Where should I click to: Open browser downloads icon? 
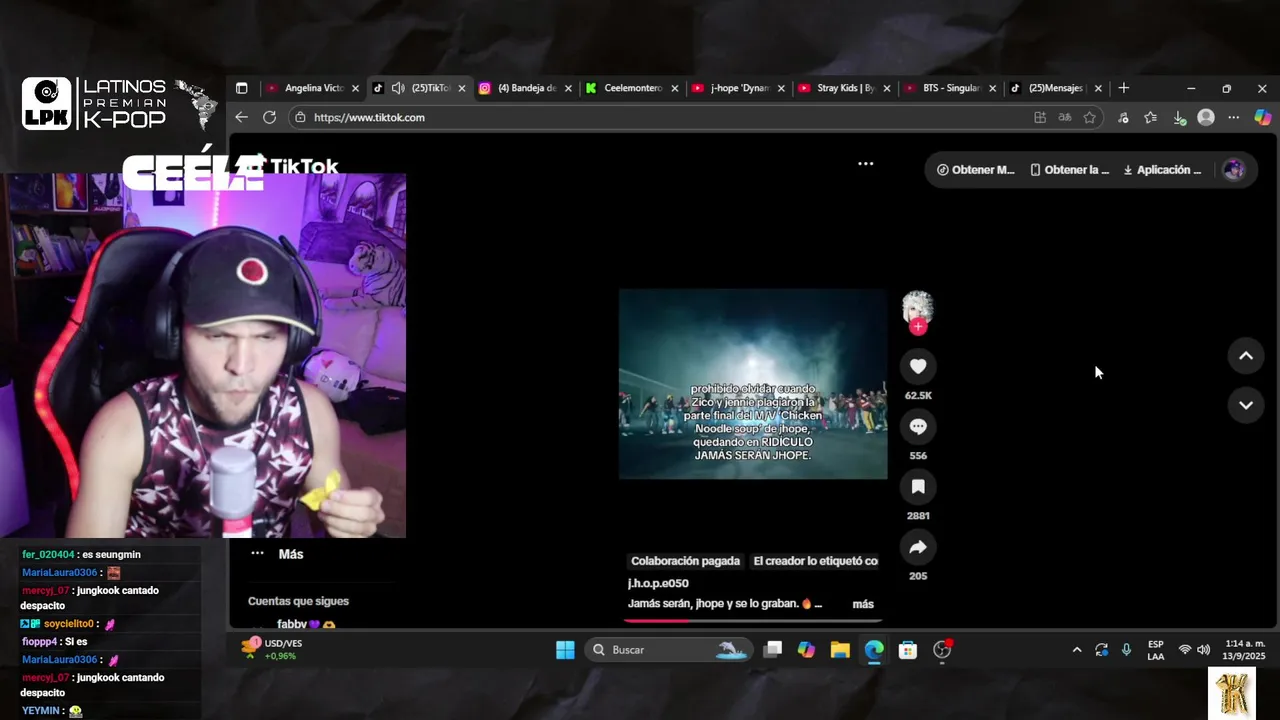click(1179, 117)
